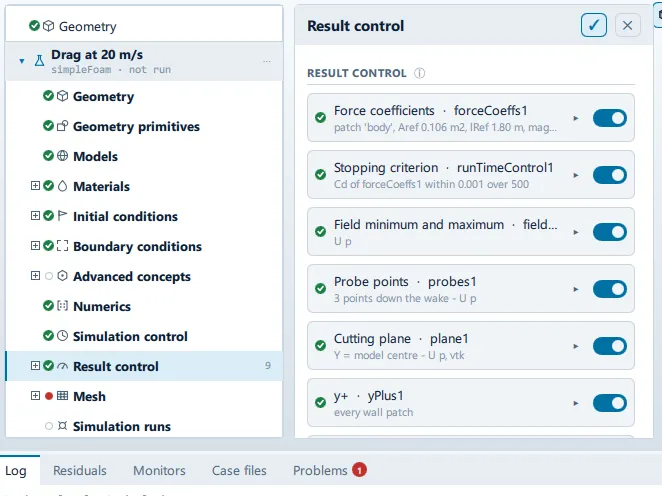Click the flag icon for Initial conditions
This screenshot has width=662, height=496.
coord(62,216)
